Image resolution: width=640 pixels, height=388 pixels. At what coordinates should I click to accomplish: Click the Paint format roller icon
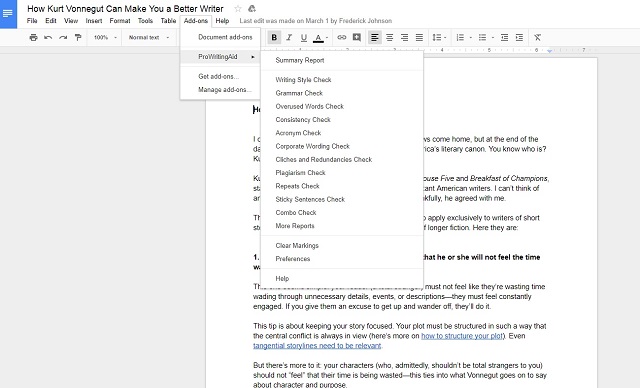coord(78,38)
